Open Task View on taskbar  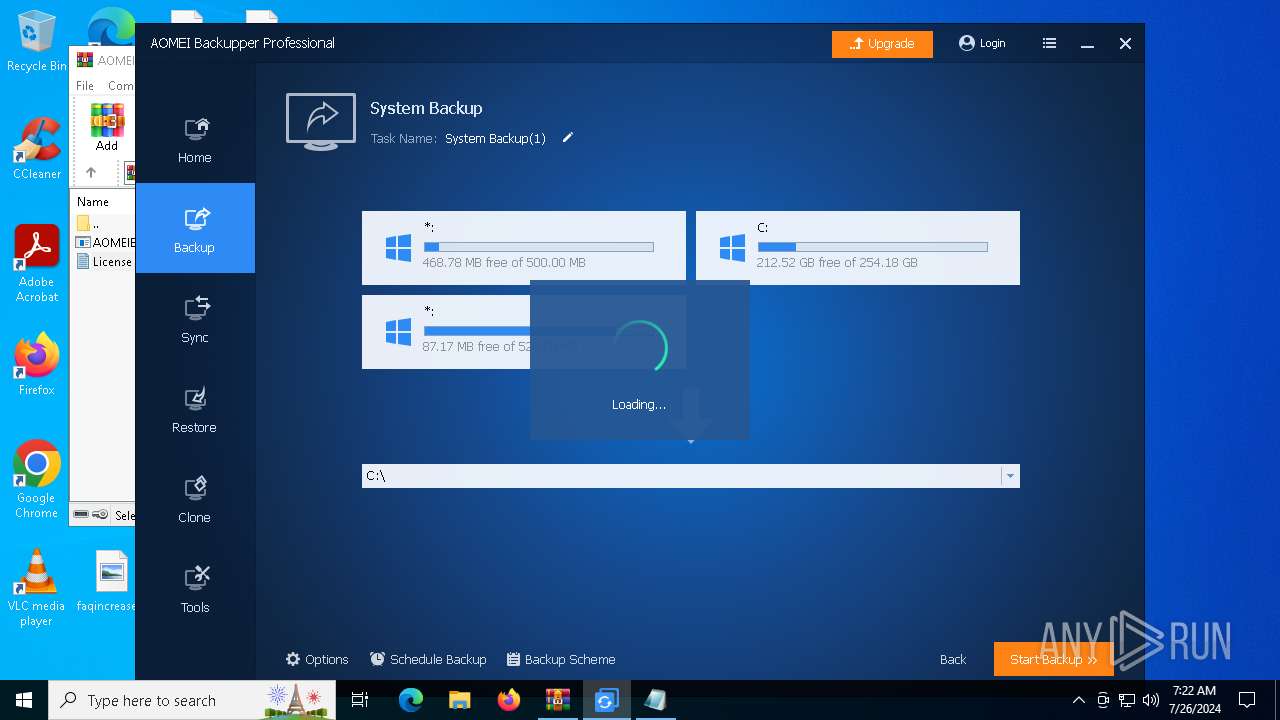361,700
